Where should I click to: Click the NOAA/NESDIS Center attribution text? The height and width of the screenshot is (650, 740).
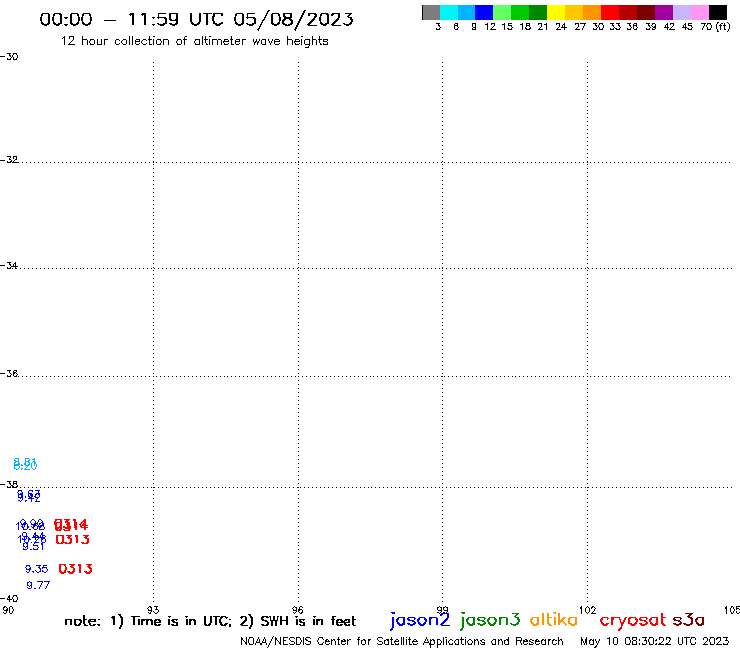(x=402, y=641)
